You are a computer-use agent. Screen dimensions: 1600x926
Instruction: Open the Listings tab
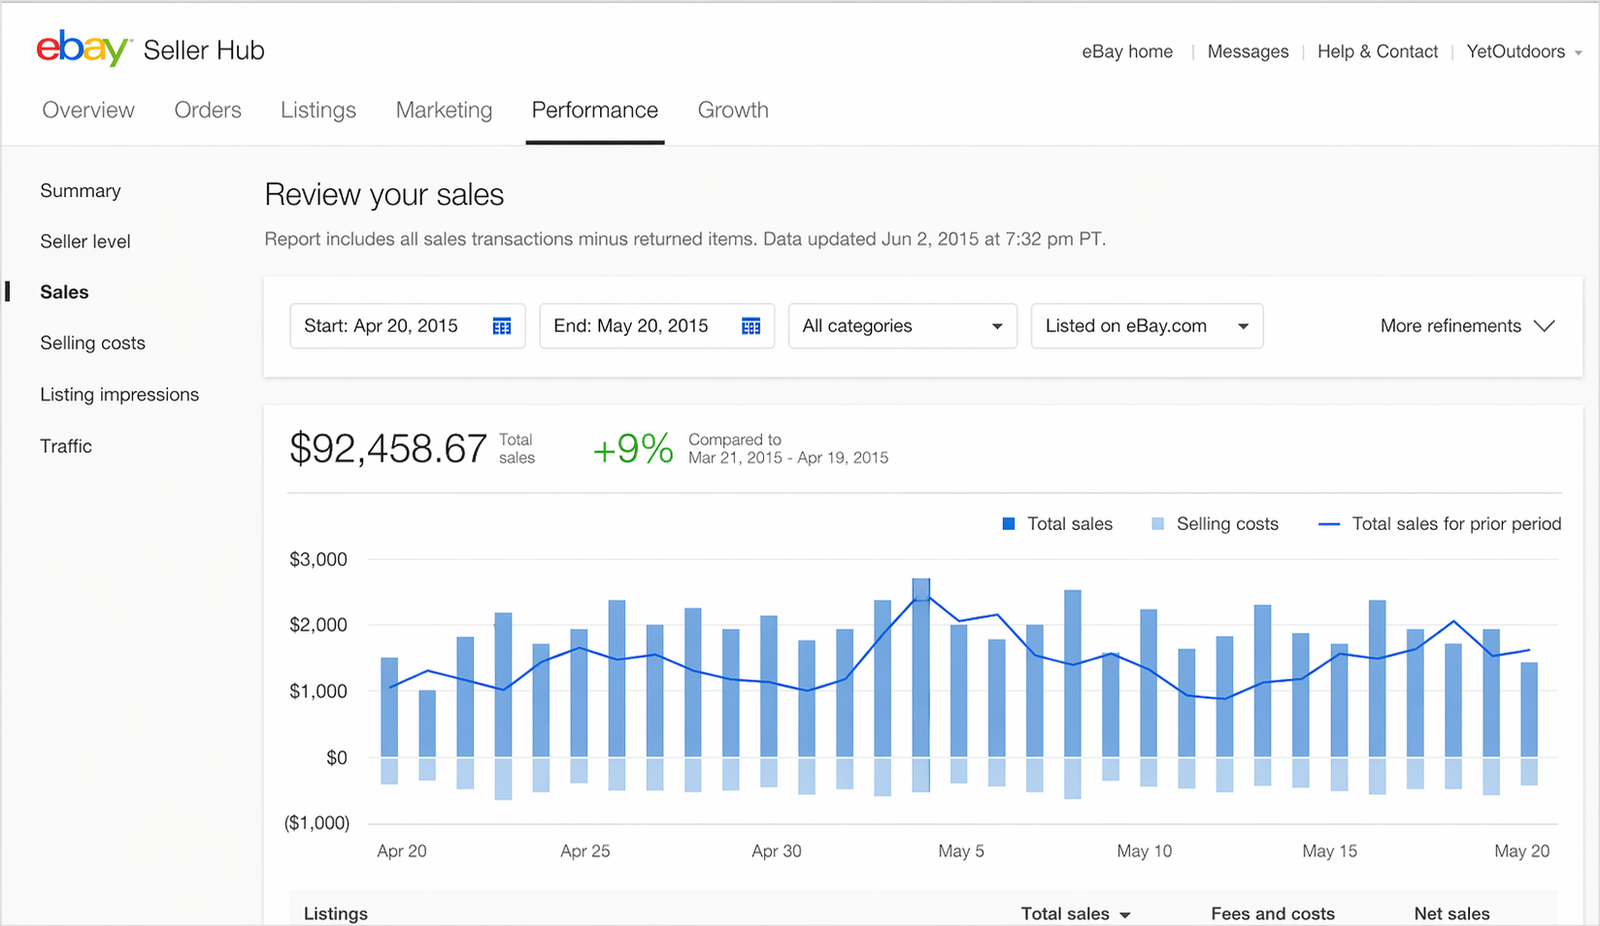coord(318,110)
